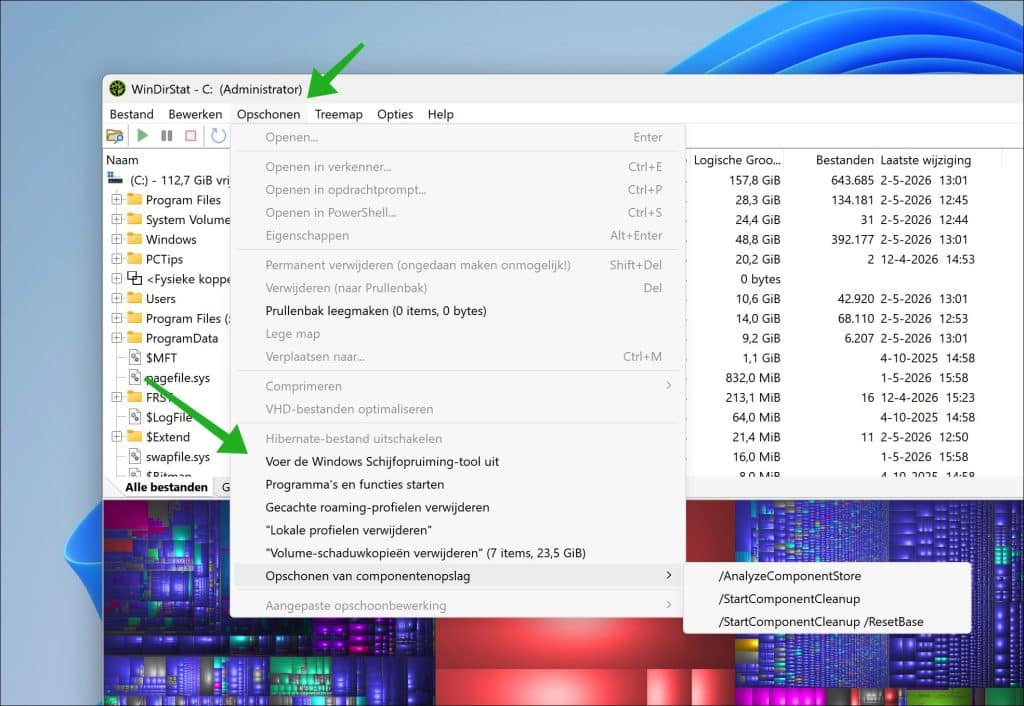
Task: Click the green resume scan play icon
Action: point(142,136)
